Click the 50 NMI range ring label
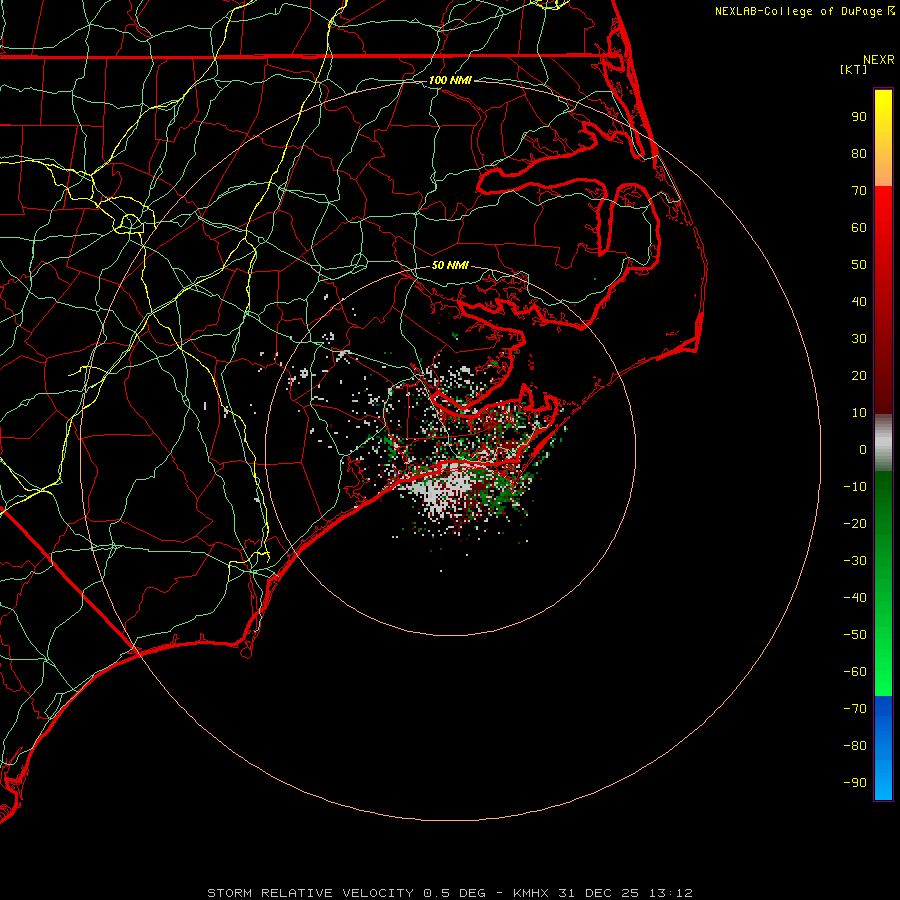The height and width of the screenshot is (900, 900). [x=450, y=265]
